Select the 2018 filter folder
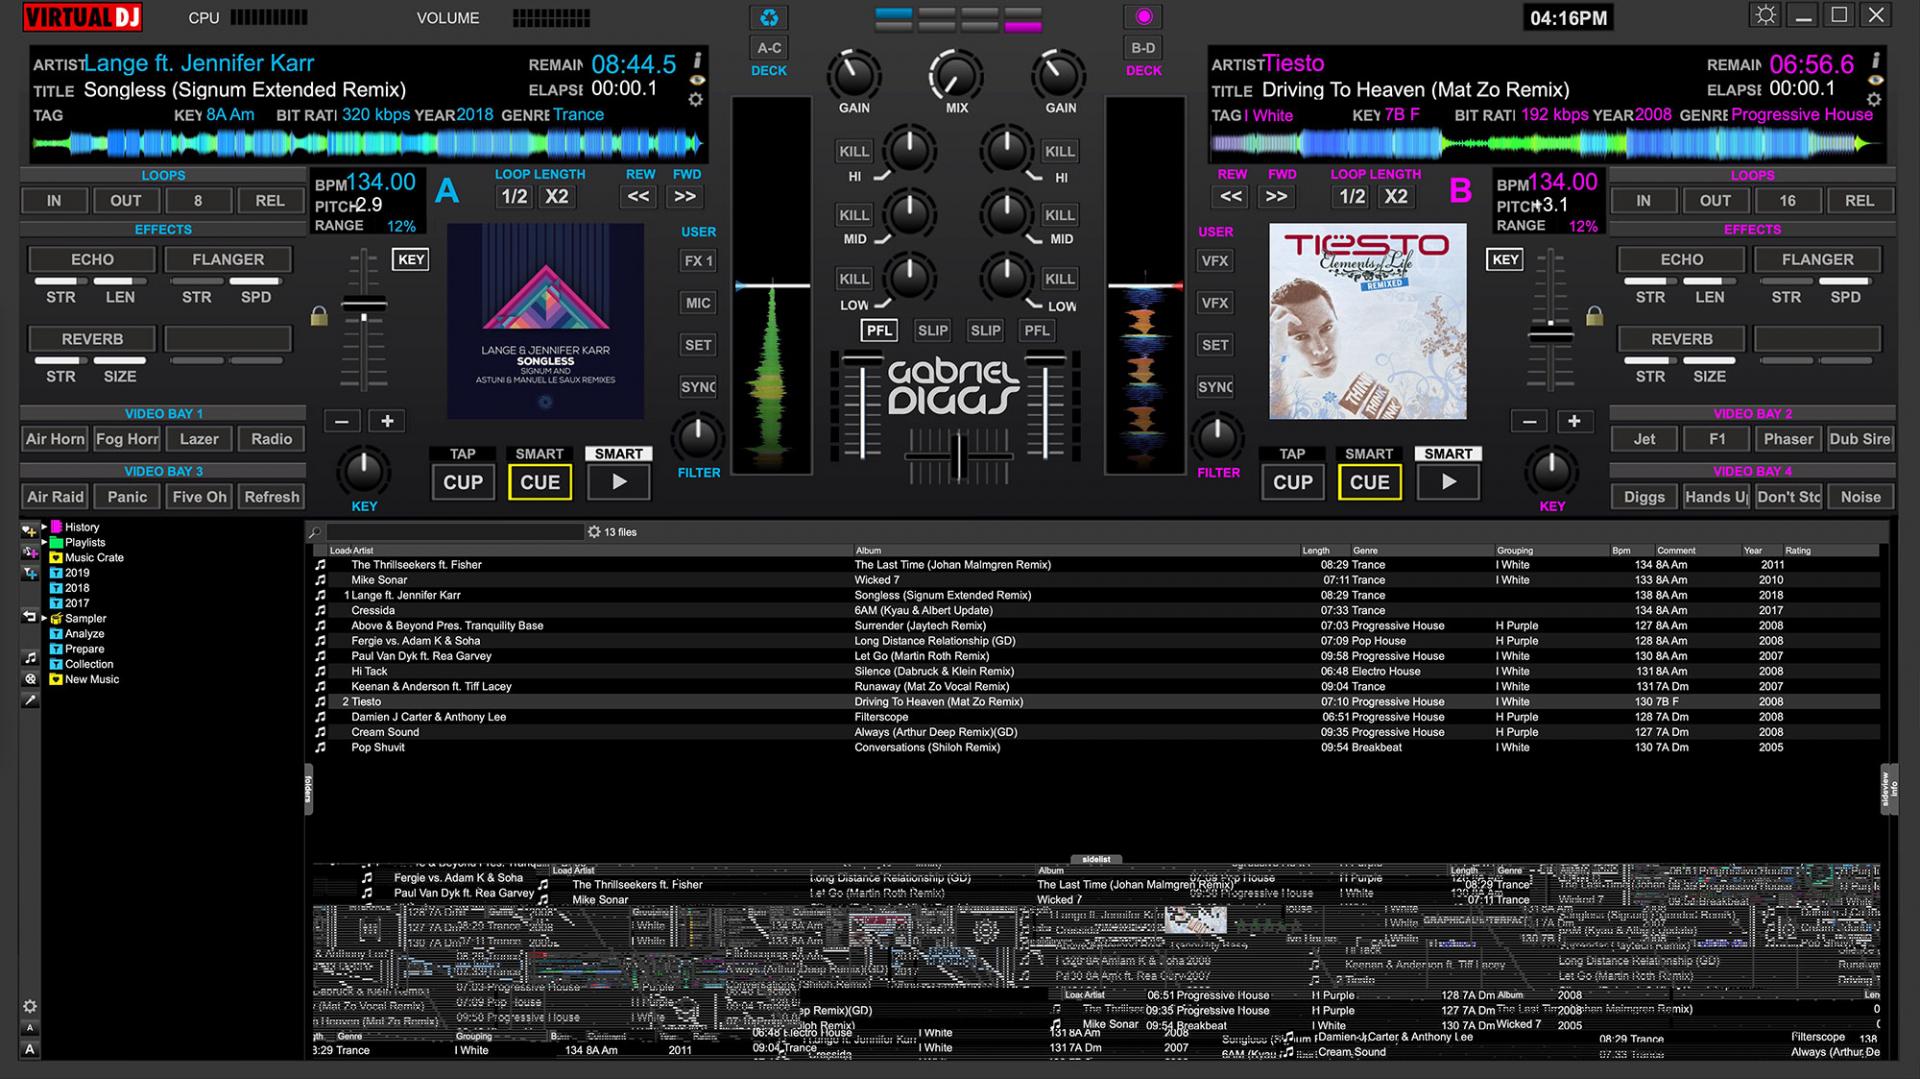Image resolution: width=1920 pixels, height=1079 pixels. click(77, 588)
